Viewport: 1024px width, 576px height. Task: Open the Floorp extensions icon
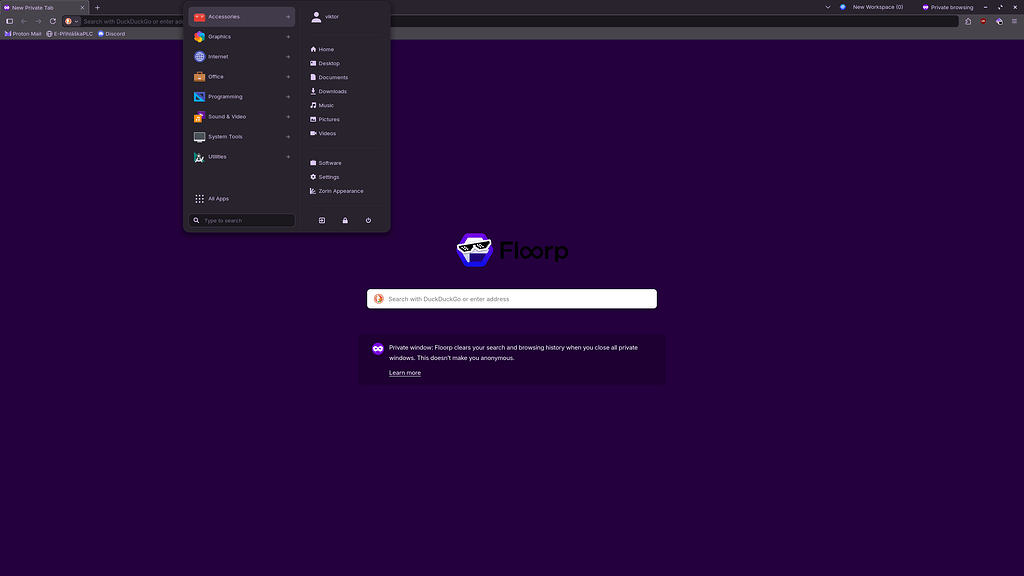[x=968, y=22]
